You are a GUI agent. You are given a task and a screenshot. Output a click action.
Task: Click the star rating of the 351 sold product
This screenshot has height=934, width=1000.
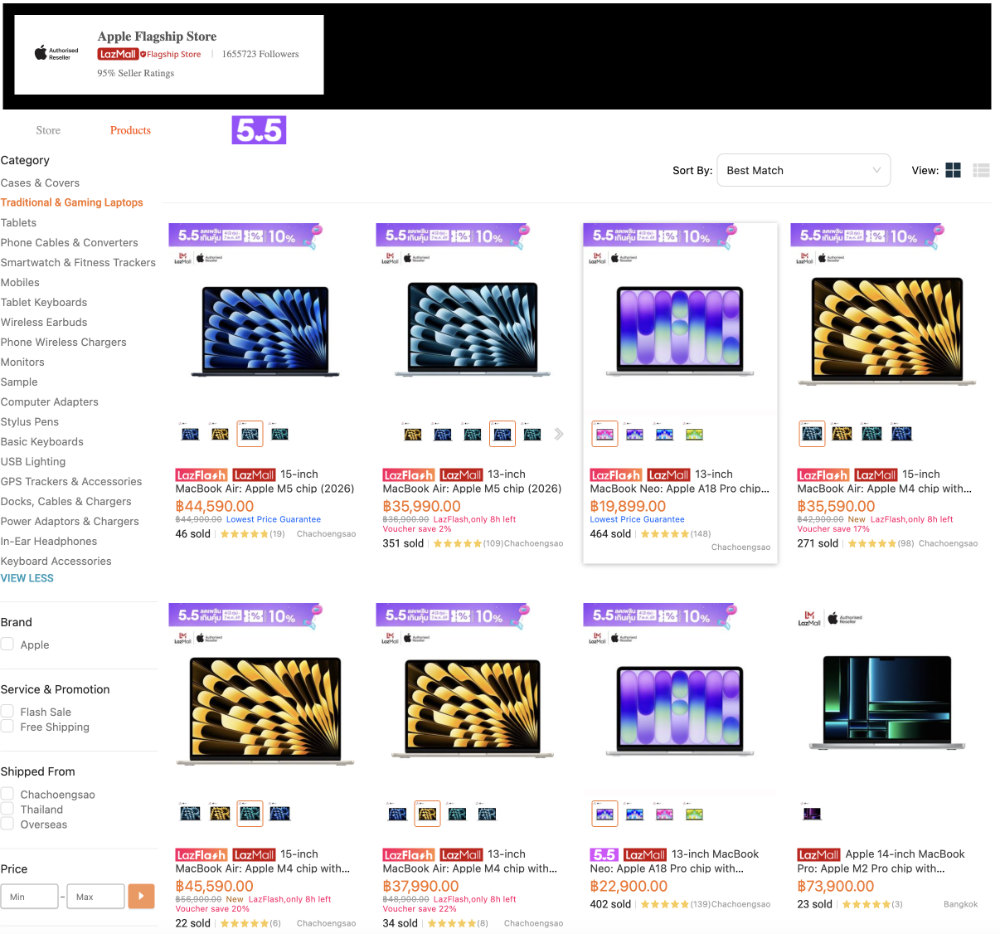click(457, 543)
